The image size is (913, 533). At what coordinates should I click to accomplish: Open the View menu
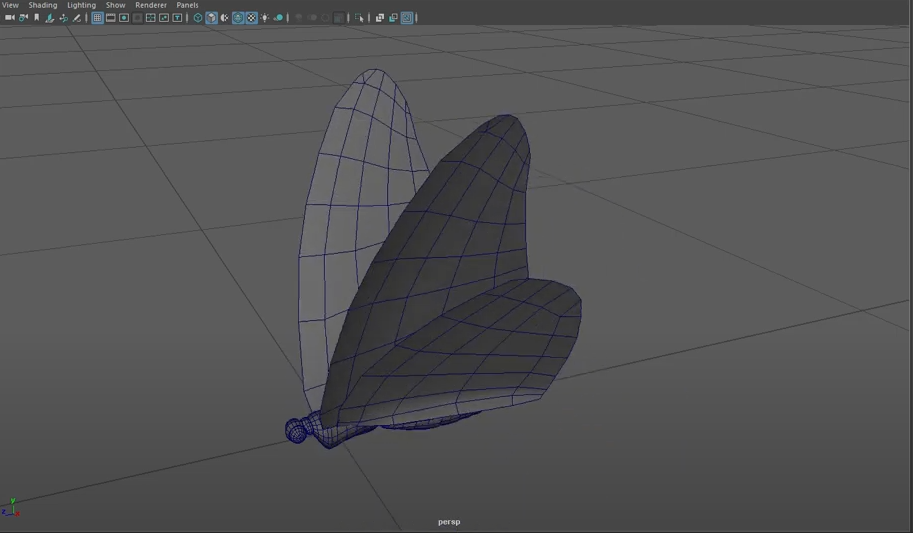coord(10,5)
